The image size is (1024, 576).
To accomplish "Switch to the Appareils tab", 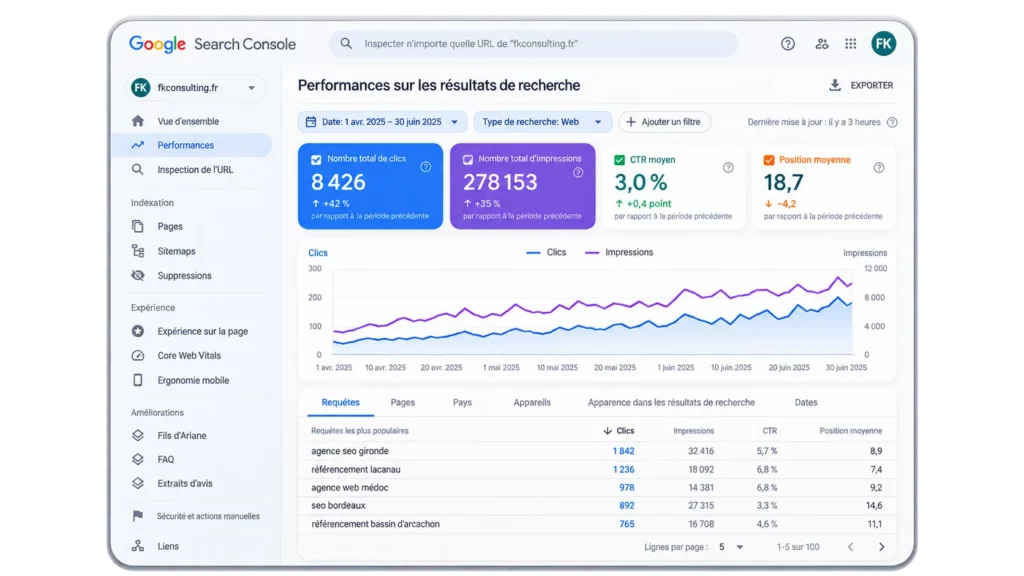I will (532, 402).
